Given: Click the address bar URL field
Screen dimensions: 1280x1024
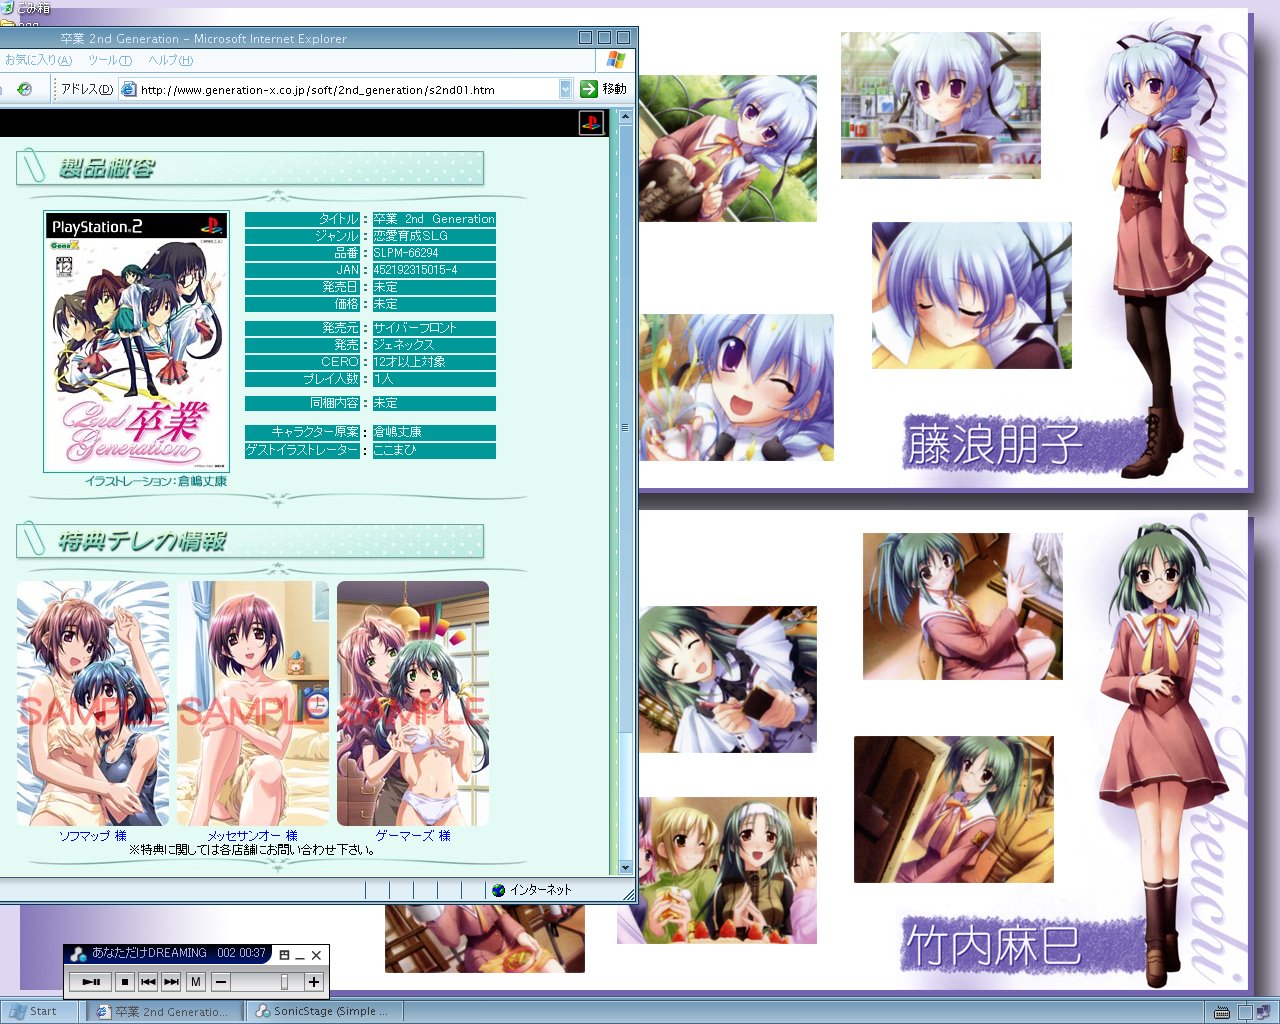Looking at the screenshot, I should click(x=347, y=89).
